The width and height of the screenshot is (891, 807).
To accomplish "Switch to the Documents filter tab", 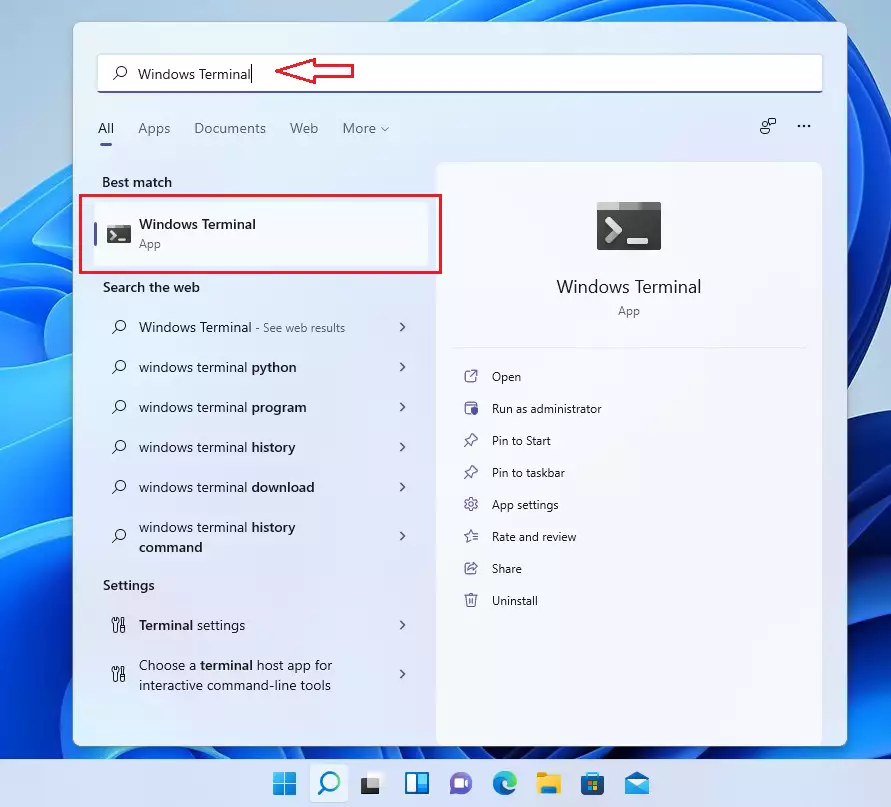I will 230,128.
